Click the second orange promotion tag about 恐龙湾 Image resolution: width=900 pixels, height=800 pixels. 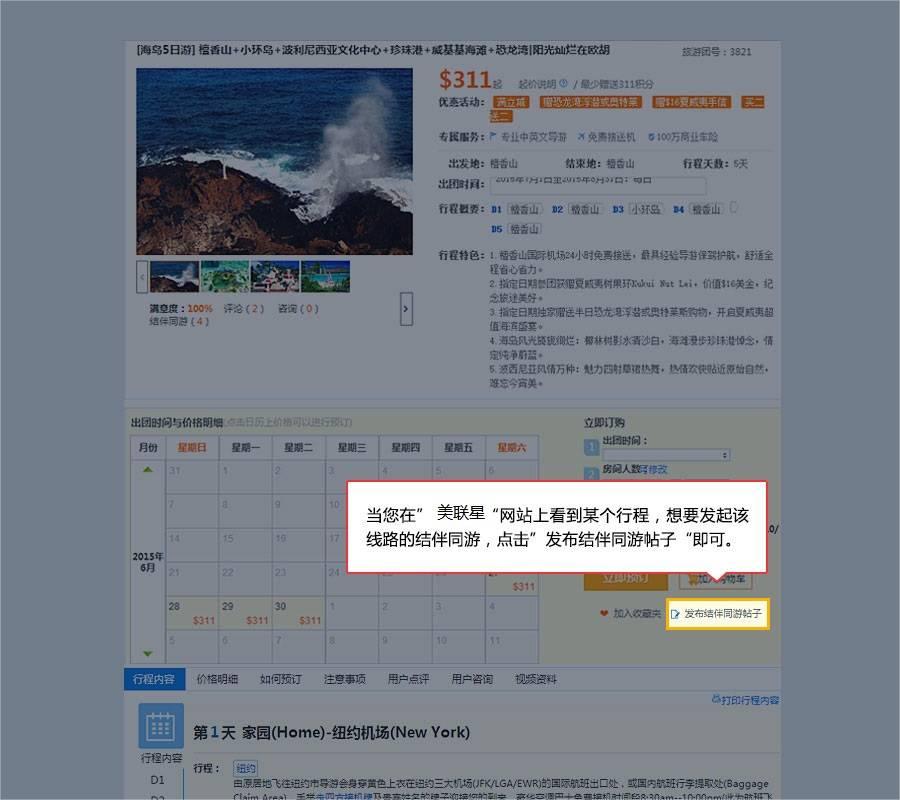tap(590, 102)
